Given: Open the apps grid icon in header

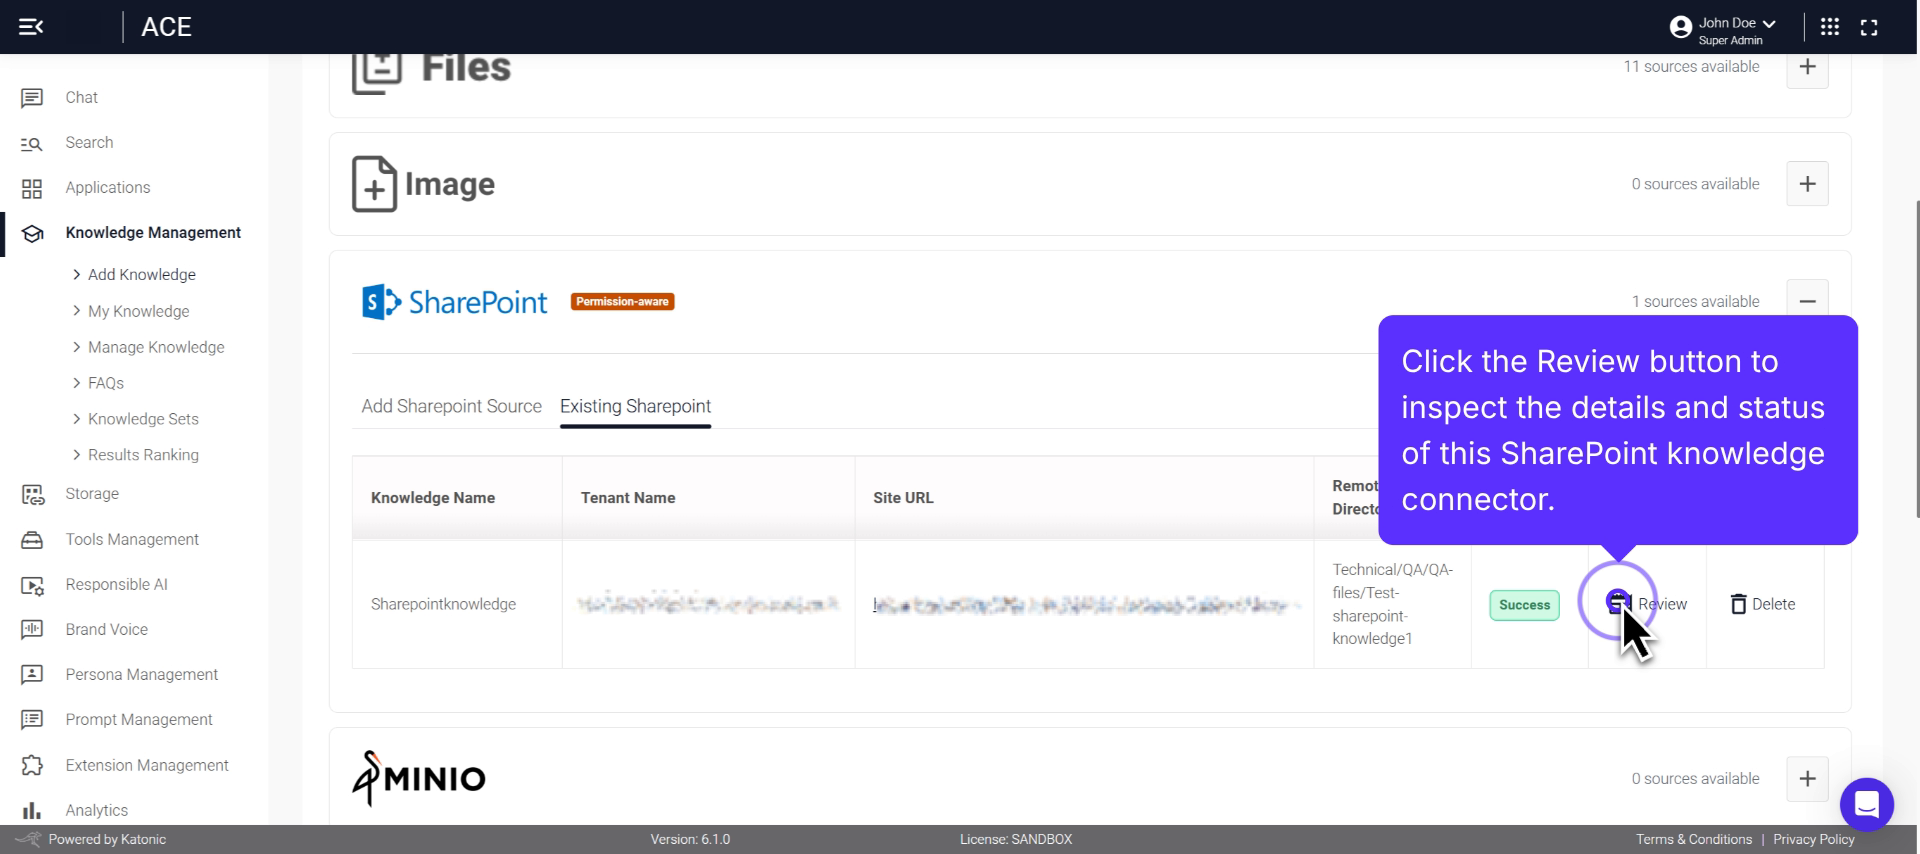Looking at the screenshot, I should [x=1830, y=27].
